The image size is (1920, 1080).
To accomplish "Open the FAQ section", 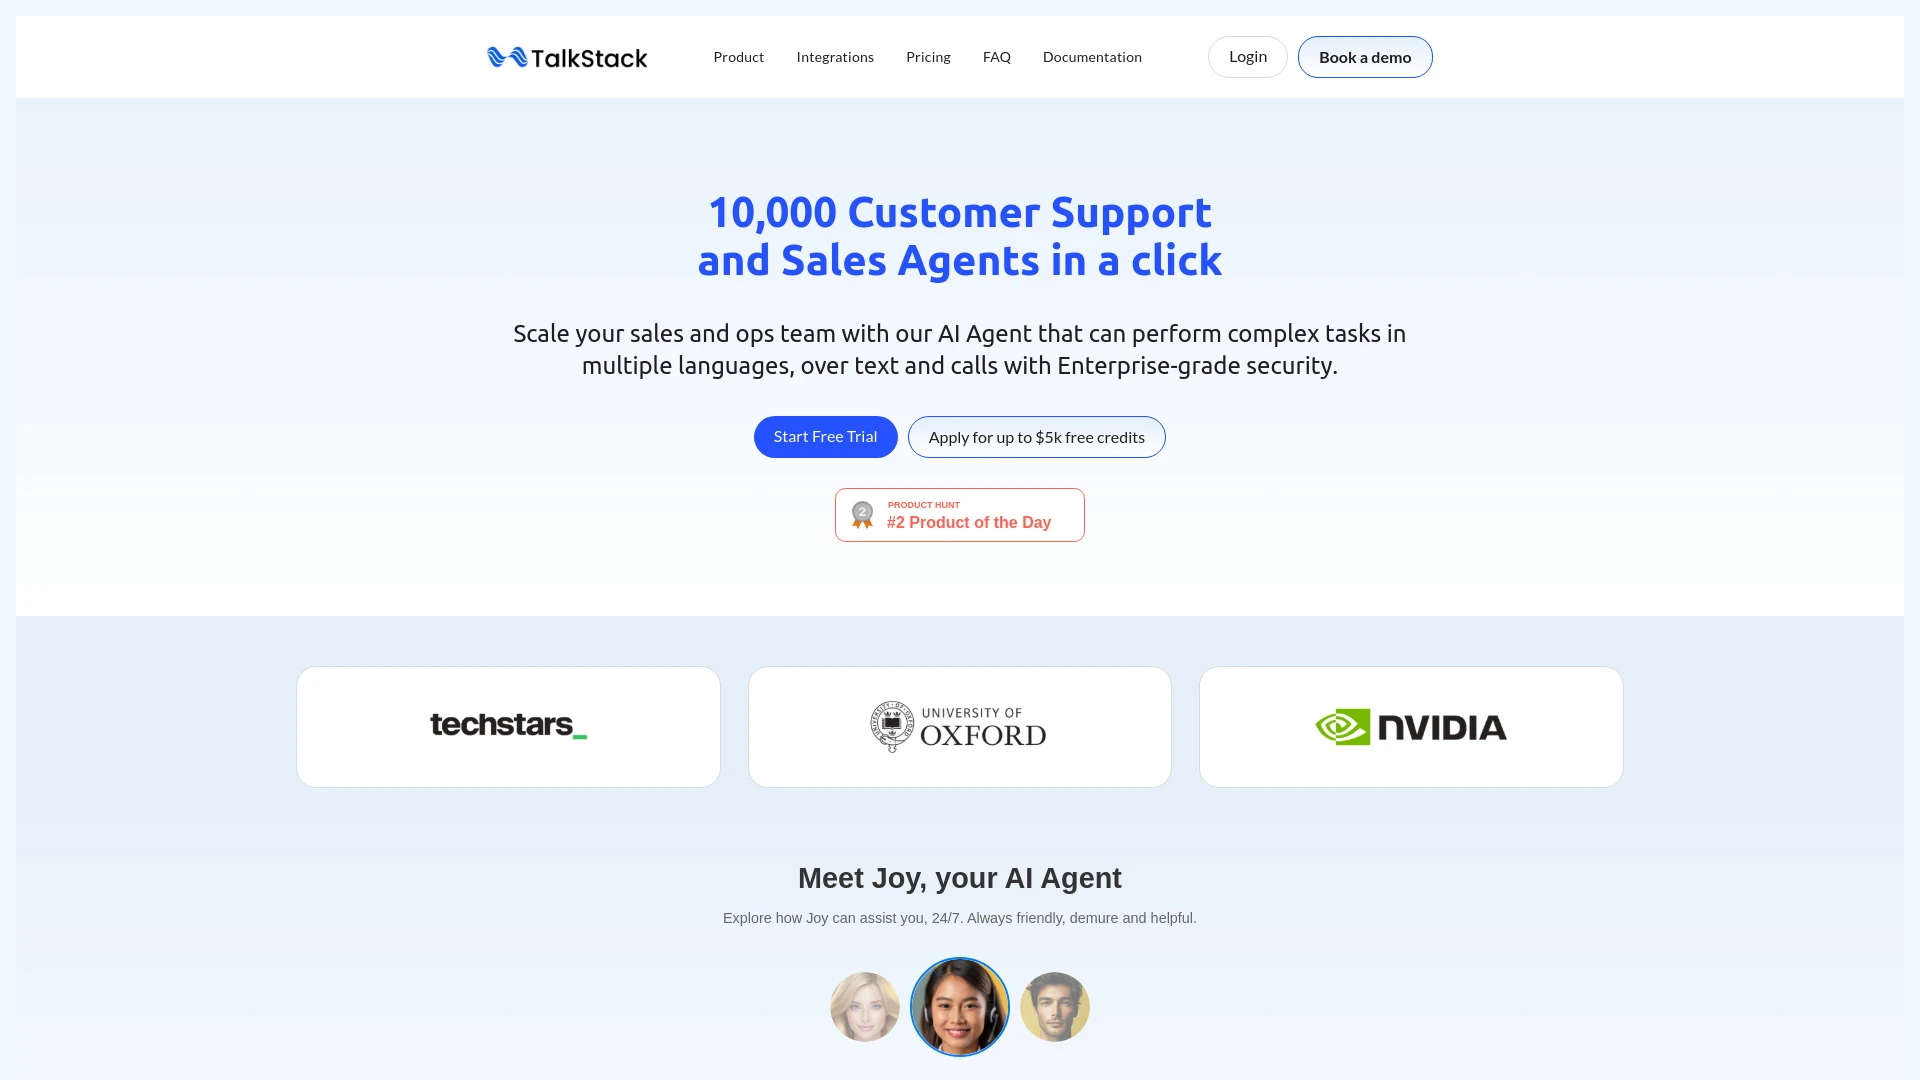I will point(996,55).
